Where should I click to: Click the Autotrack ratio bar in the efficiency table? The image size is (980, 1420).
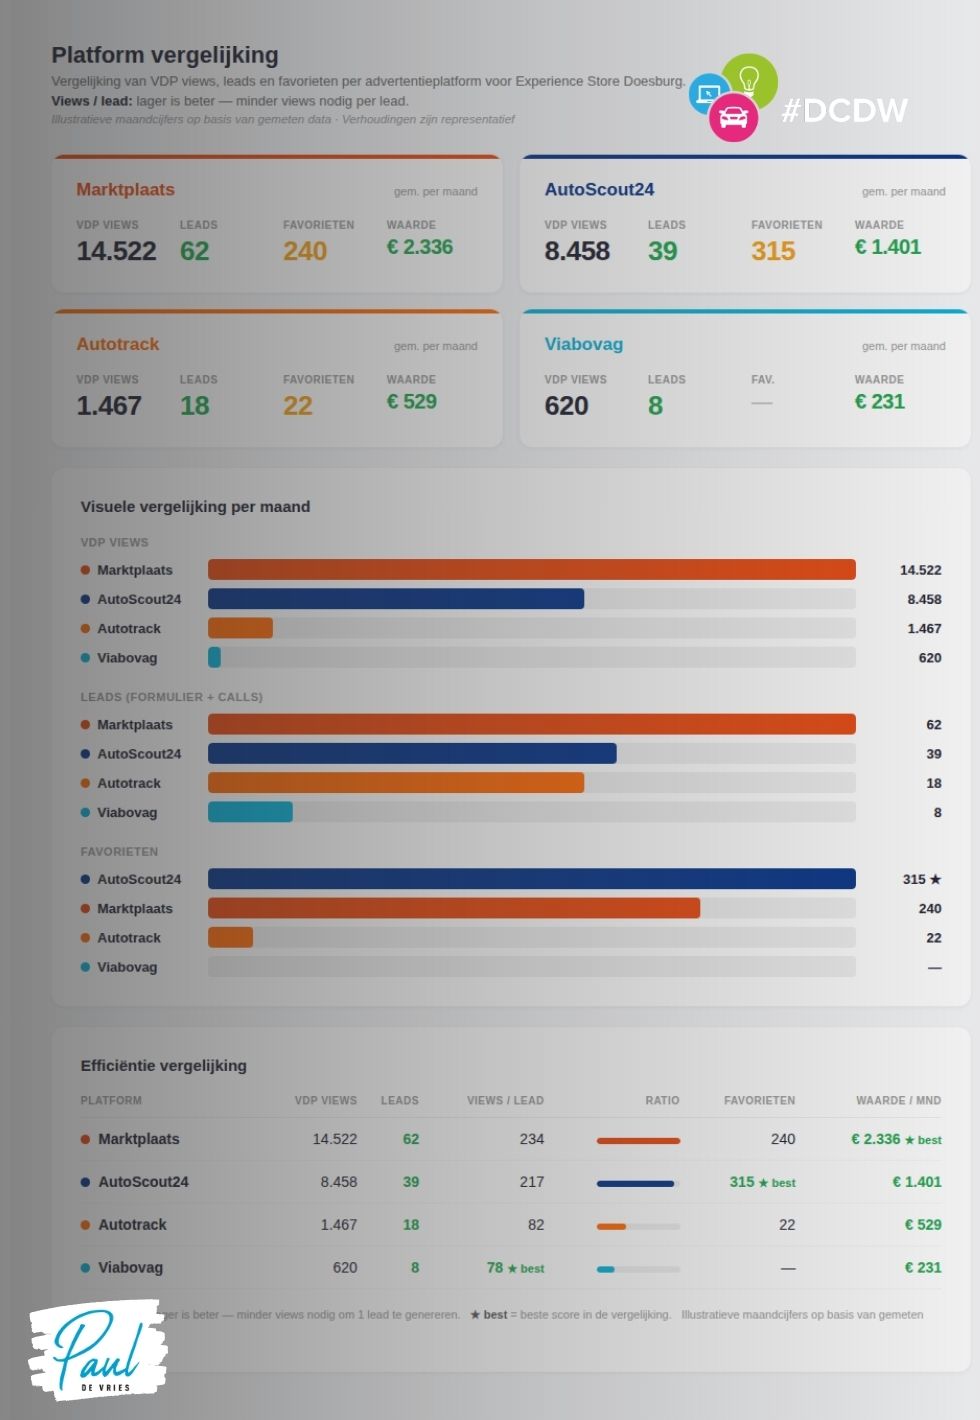(611, 1226)
